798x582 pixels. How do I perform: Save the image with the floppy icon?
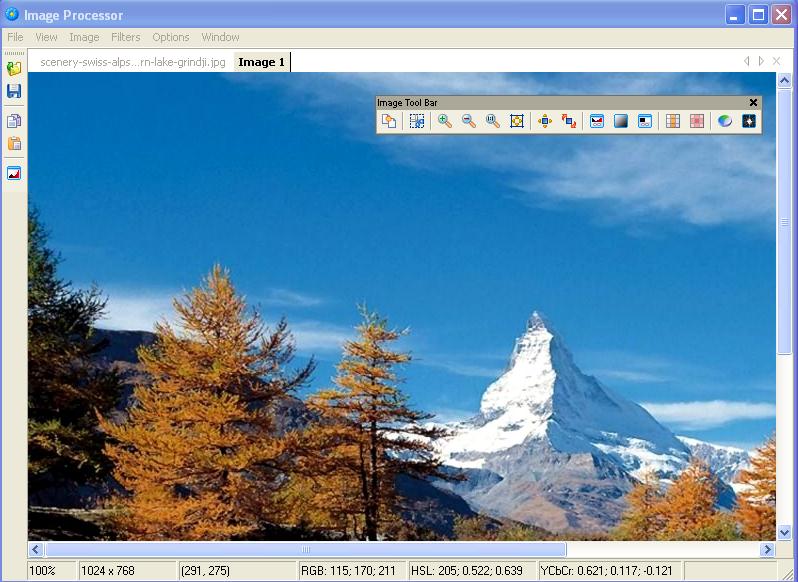pos(14,92)
